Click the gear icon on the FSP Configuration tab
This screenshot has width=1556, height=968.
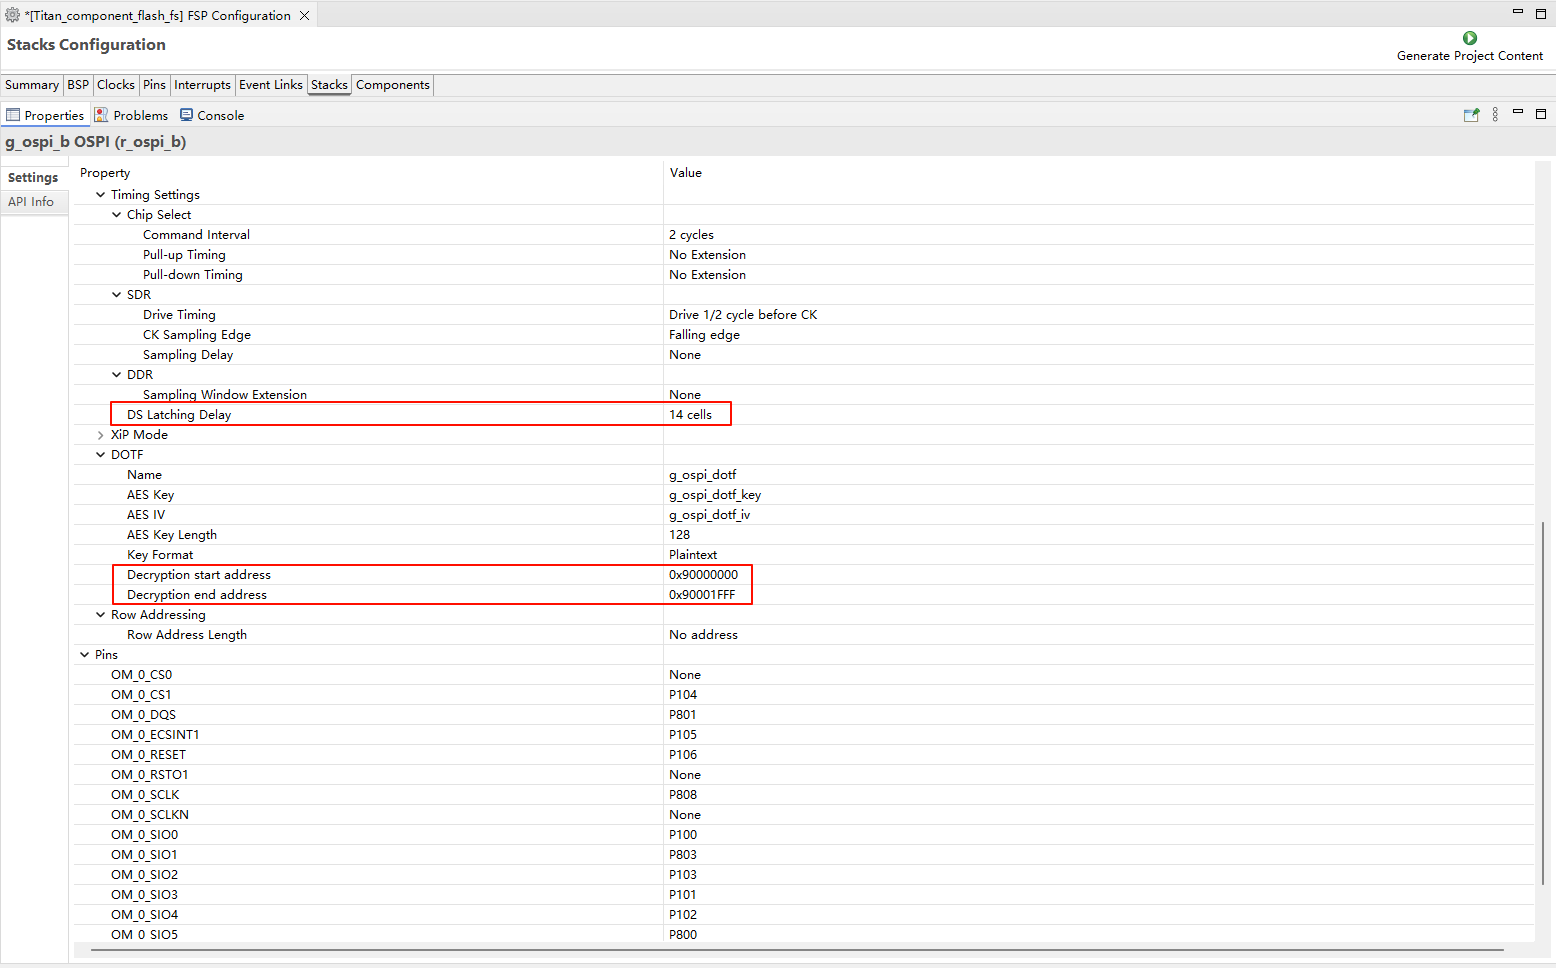pyautogui.click(x=13, y=15)
